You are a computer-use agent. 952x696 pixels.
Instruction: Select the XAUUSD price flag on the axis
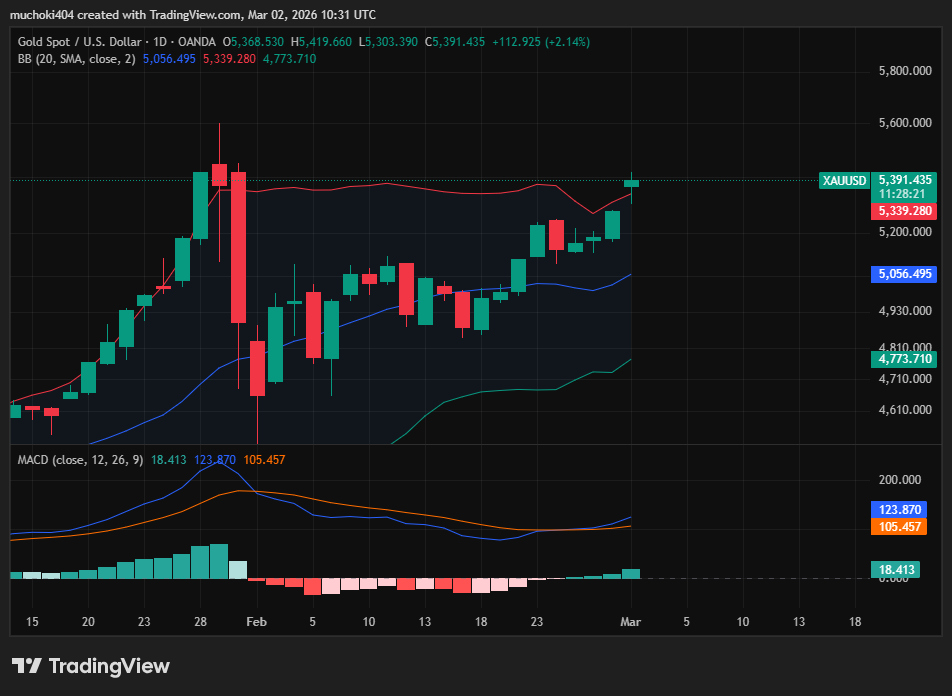[x=844, y=181]
